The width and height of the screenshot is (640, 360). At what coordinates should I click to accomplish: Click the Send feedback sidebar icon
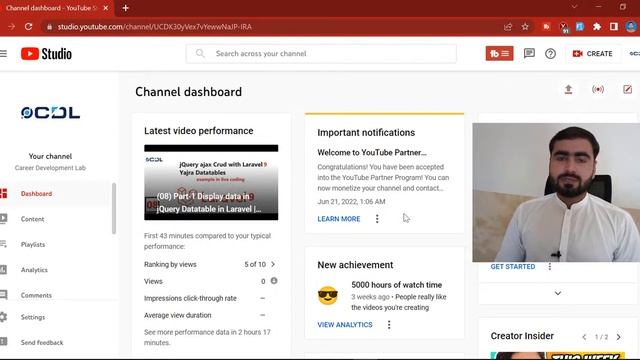pos(3,342)
